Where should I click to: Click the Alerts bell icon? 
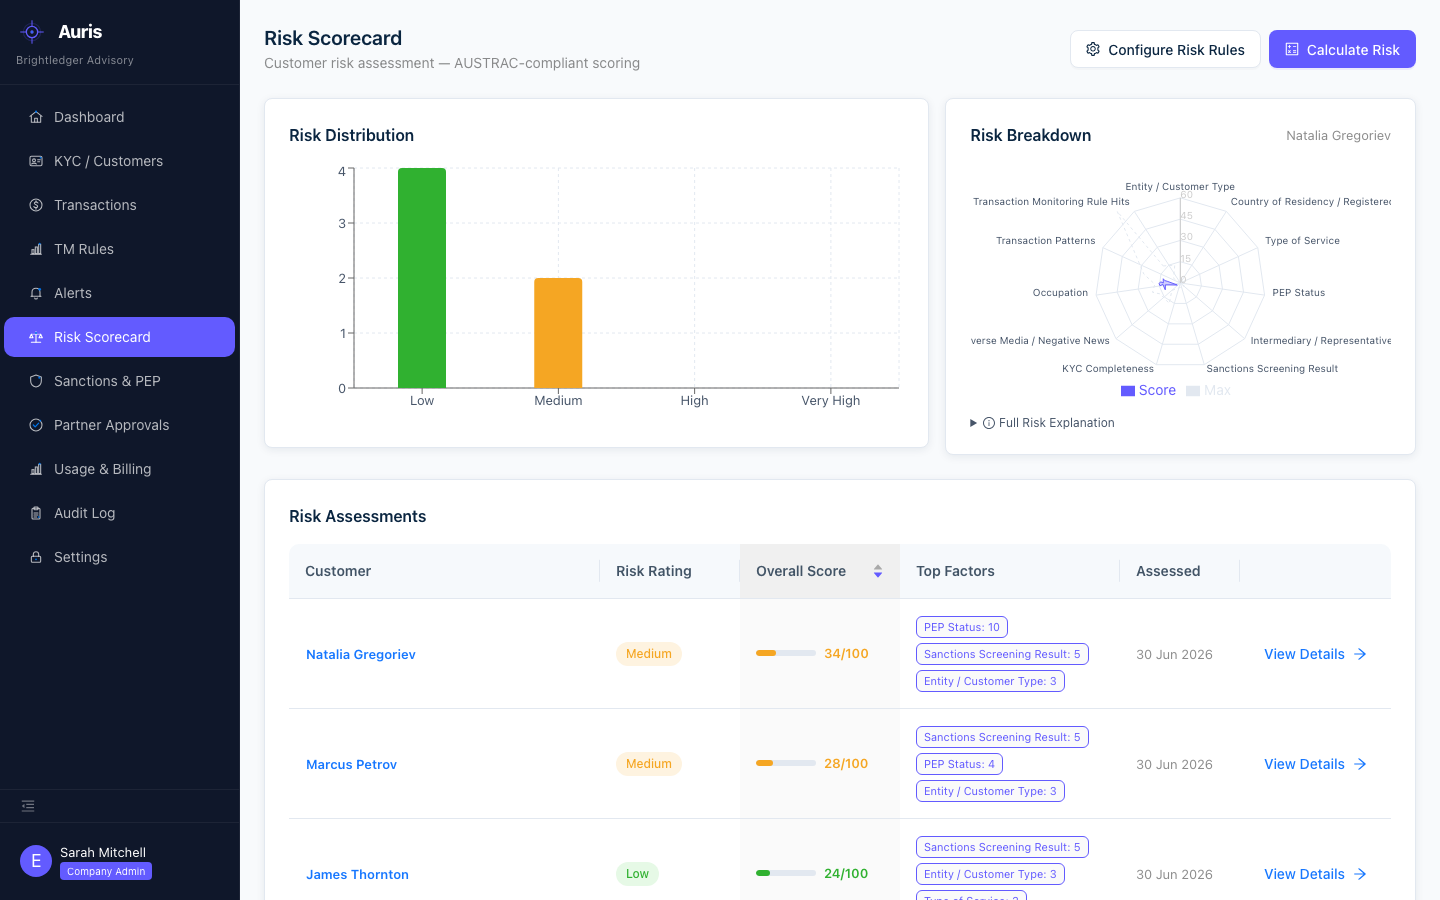click(x=36, y=293)
